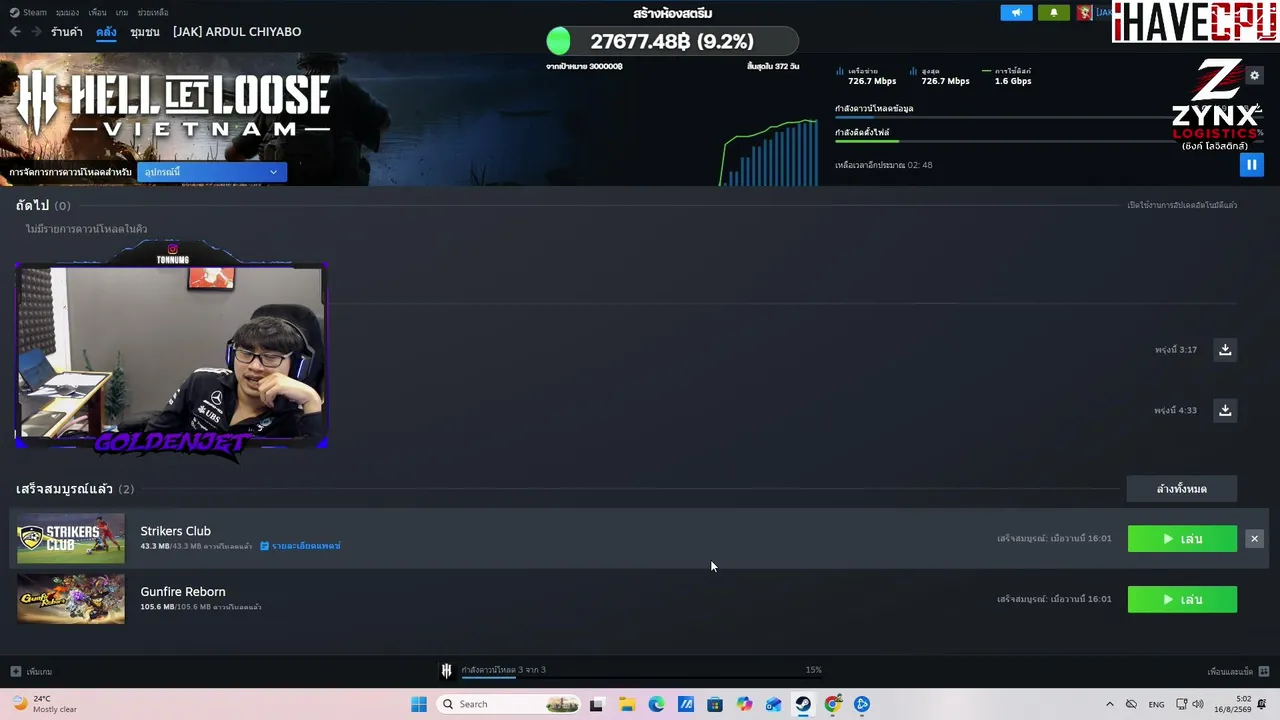Image resolution: width=1280 pixels, height=720 pixels.
Task: Select the Strikers Club title
Action: click(x=176, y=531)
